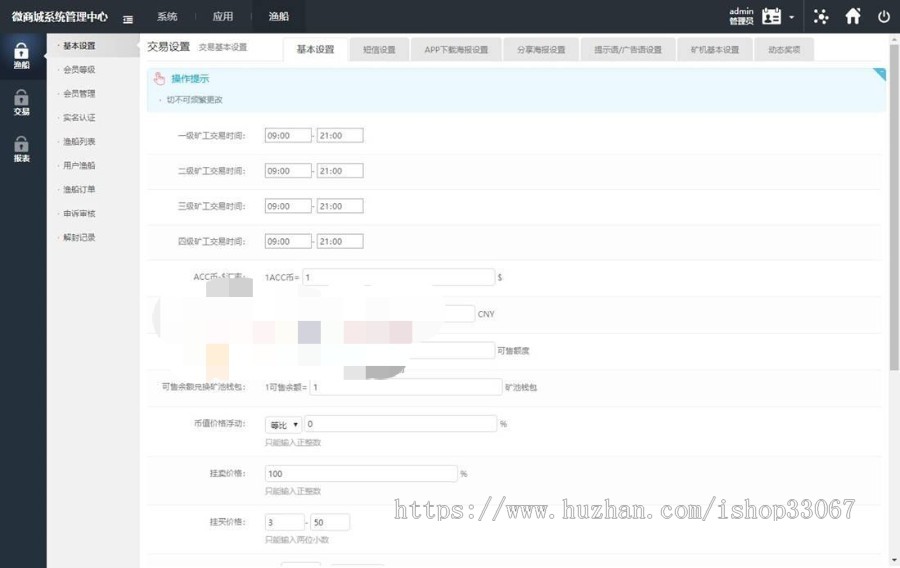Click the admin profile card icon
The image size is (900, 568).
point(771,16)
